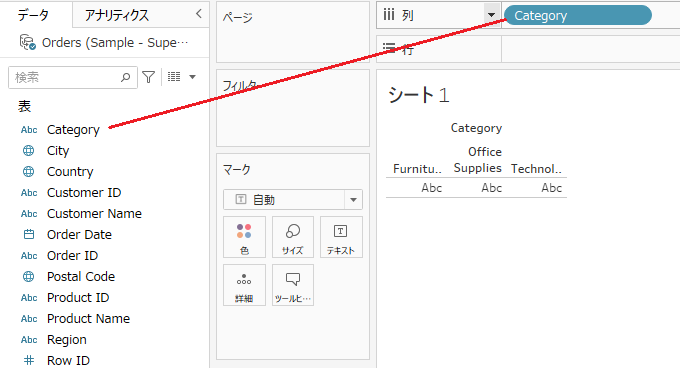Select the Office Supplies column header
687x368 pixels.
[x=478, y=160]
